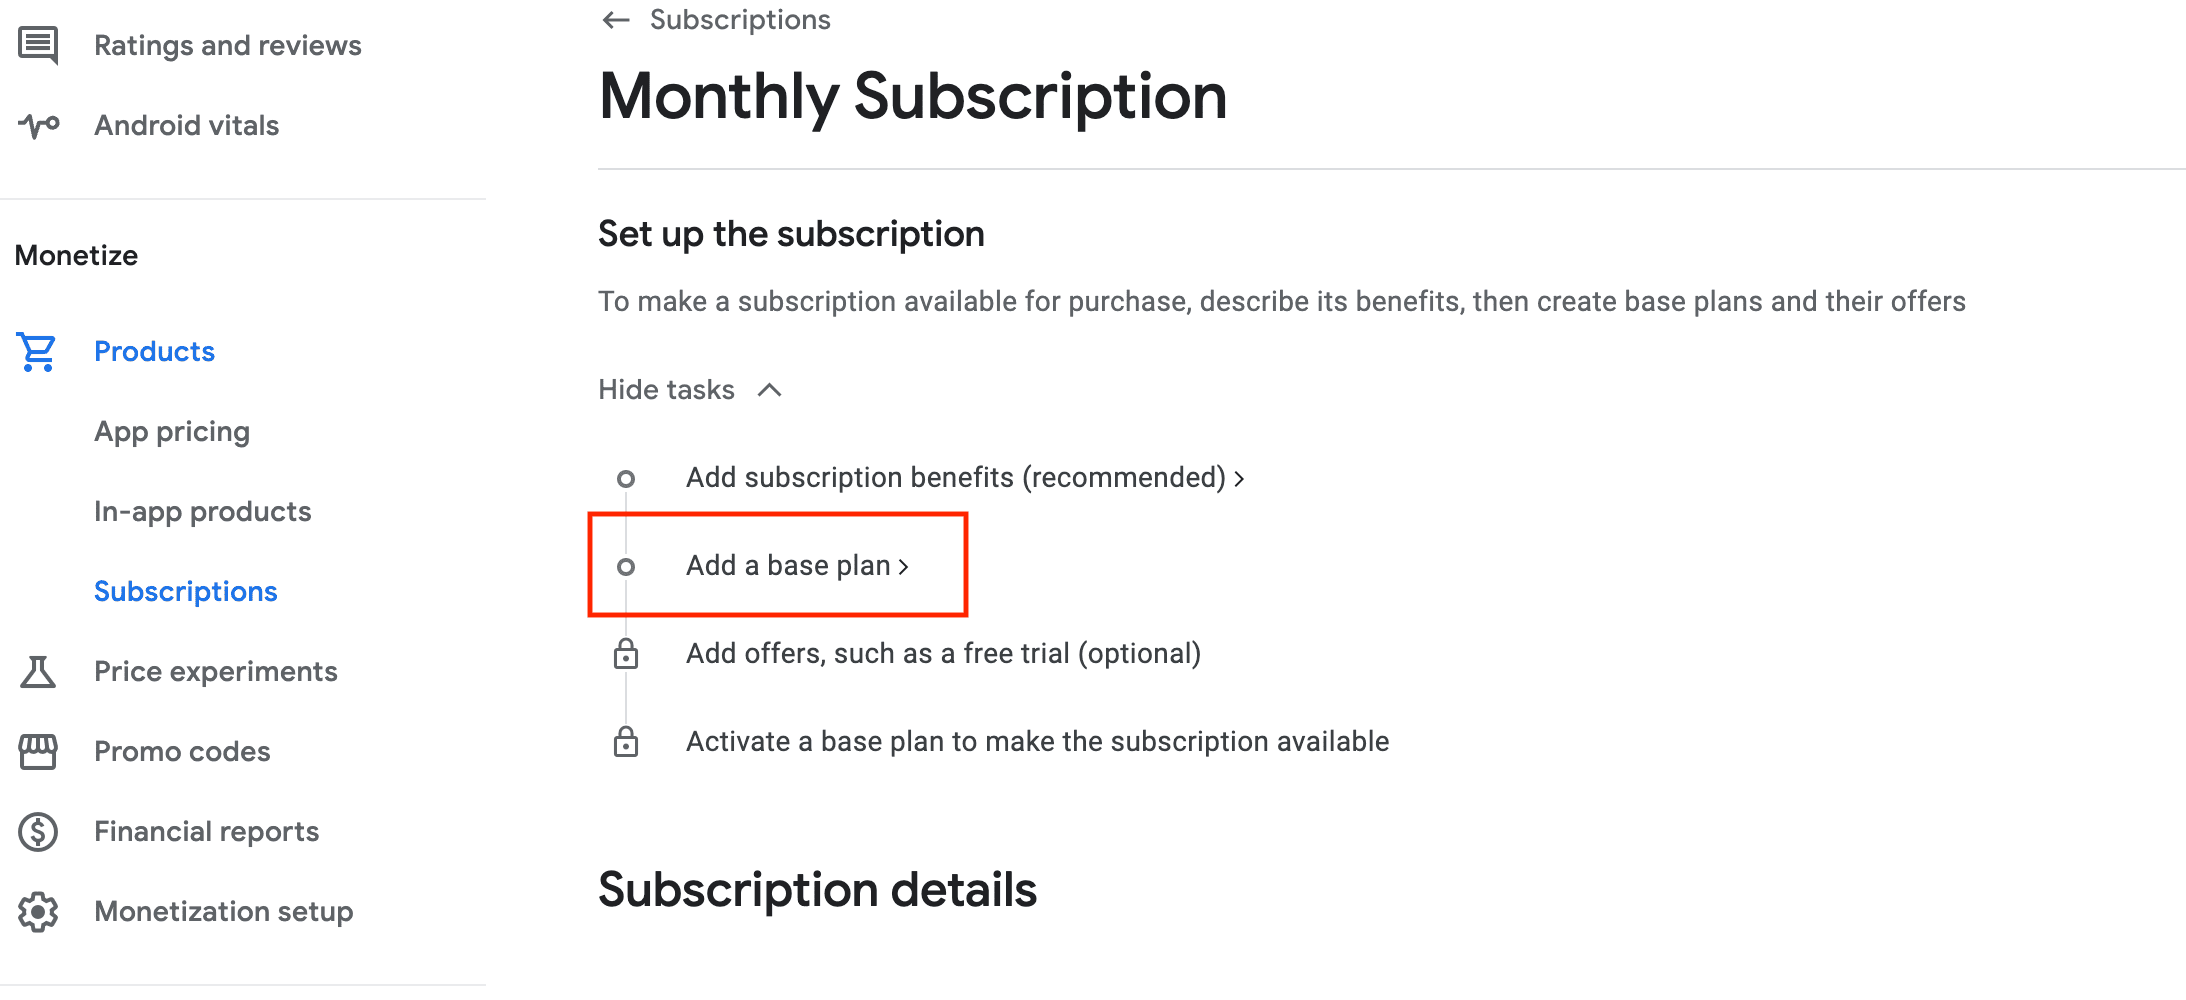Click the Price experiments flask icon
The image size is (2186, 1000).
(38, 672)
